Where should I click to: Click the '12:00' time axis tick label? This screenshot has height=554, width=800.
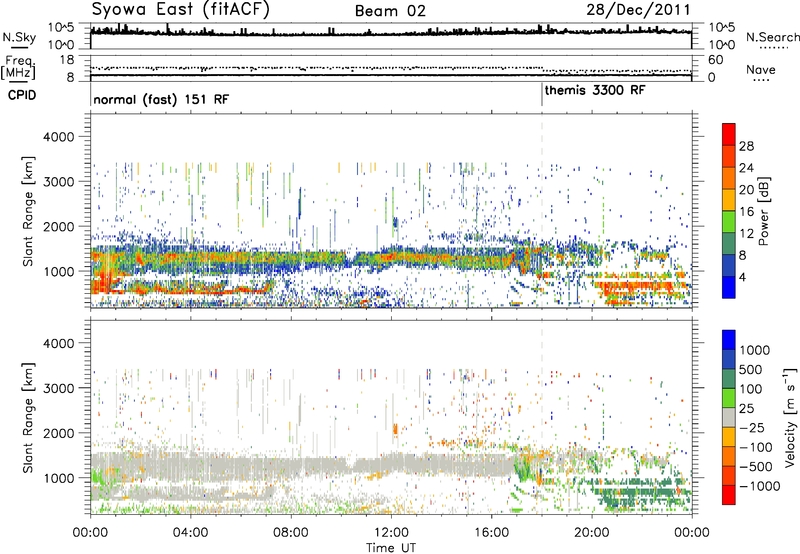click(391, 533)
